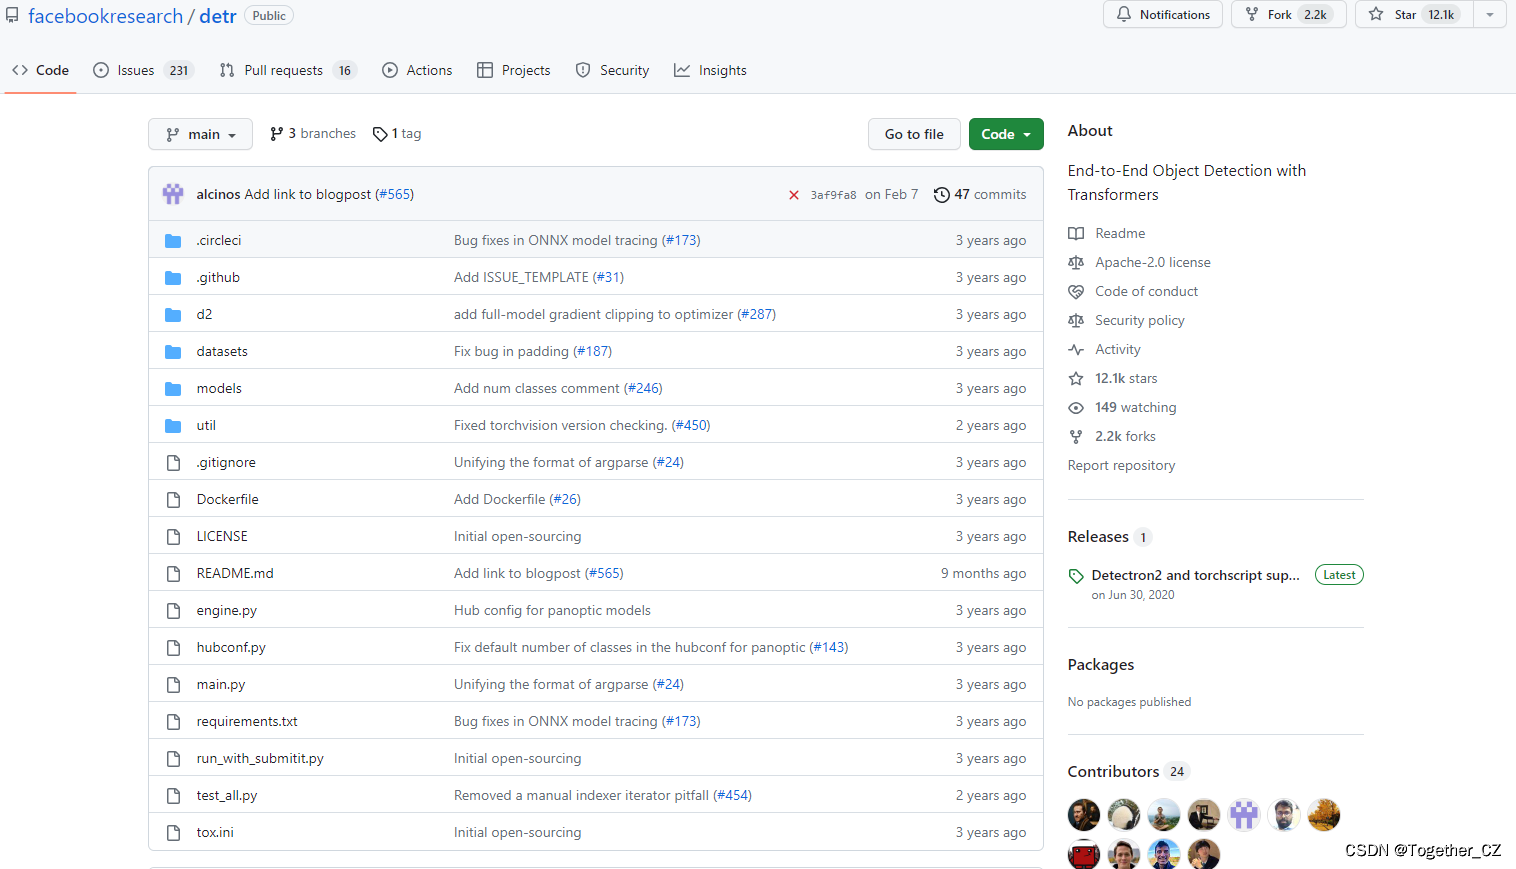Viewport: 1516px width, 869px height.
Task: Click the Readme book icon in About
Action: point(1076,233)
